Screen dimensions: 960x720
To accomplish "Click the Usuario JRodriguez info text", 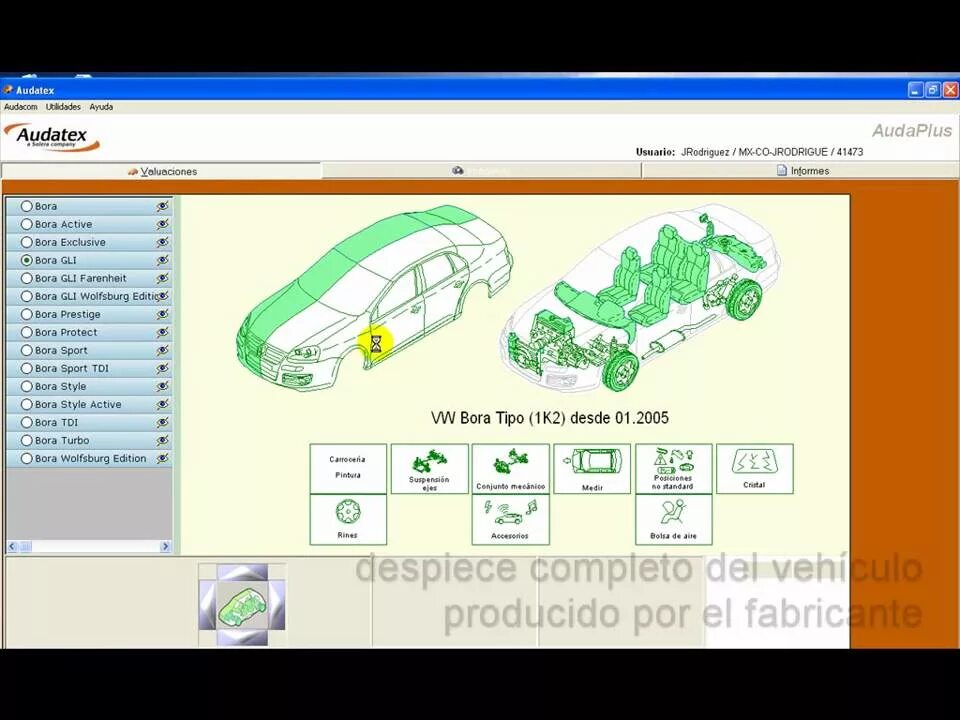I will (749, 152).
